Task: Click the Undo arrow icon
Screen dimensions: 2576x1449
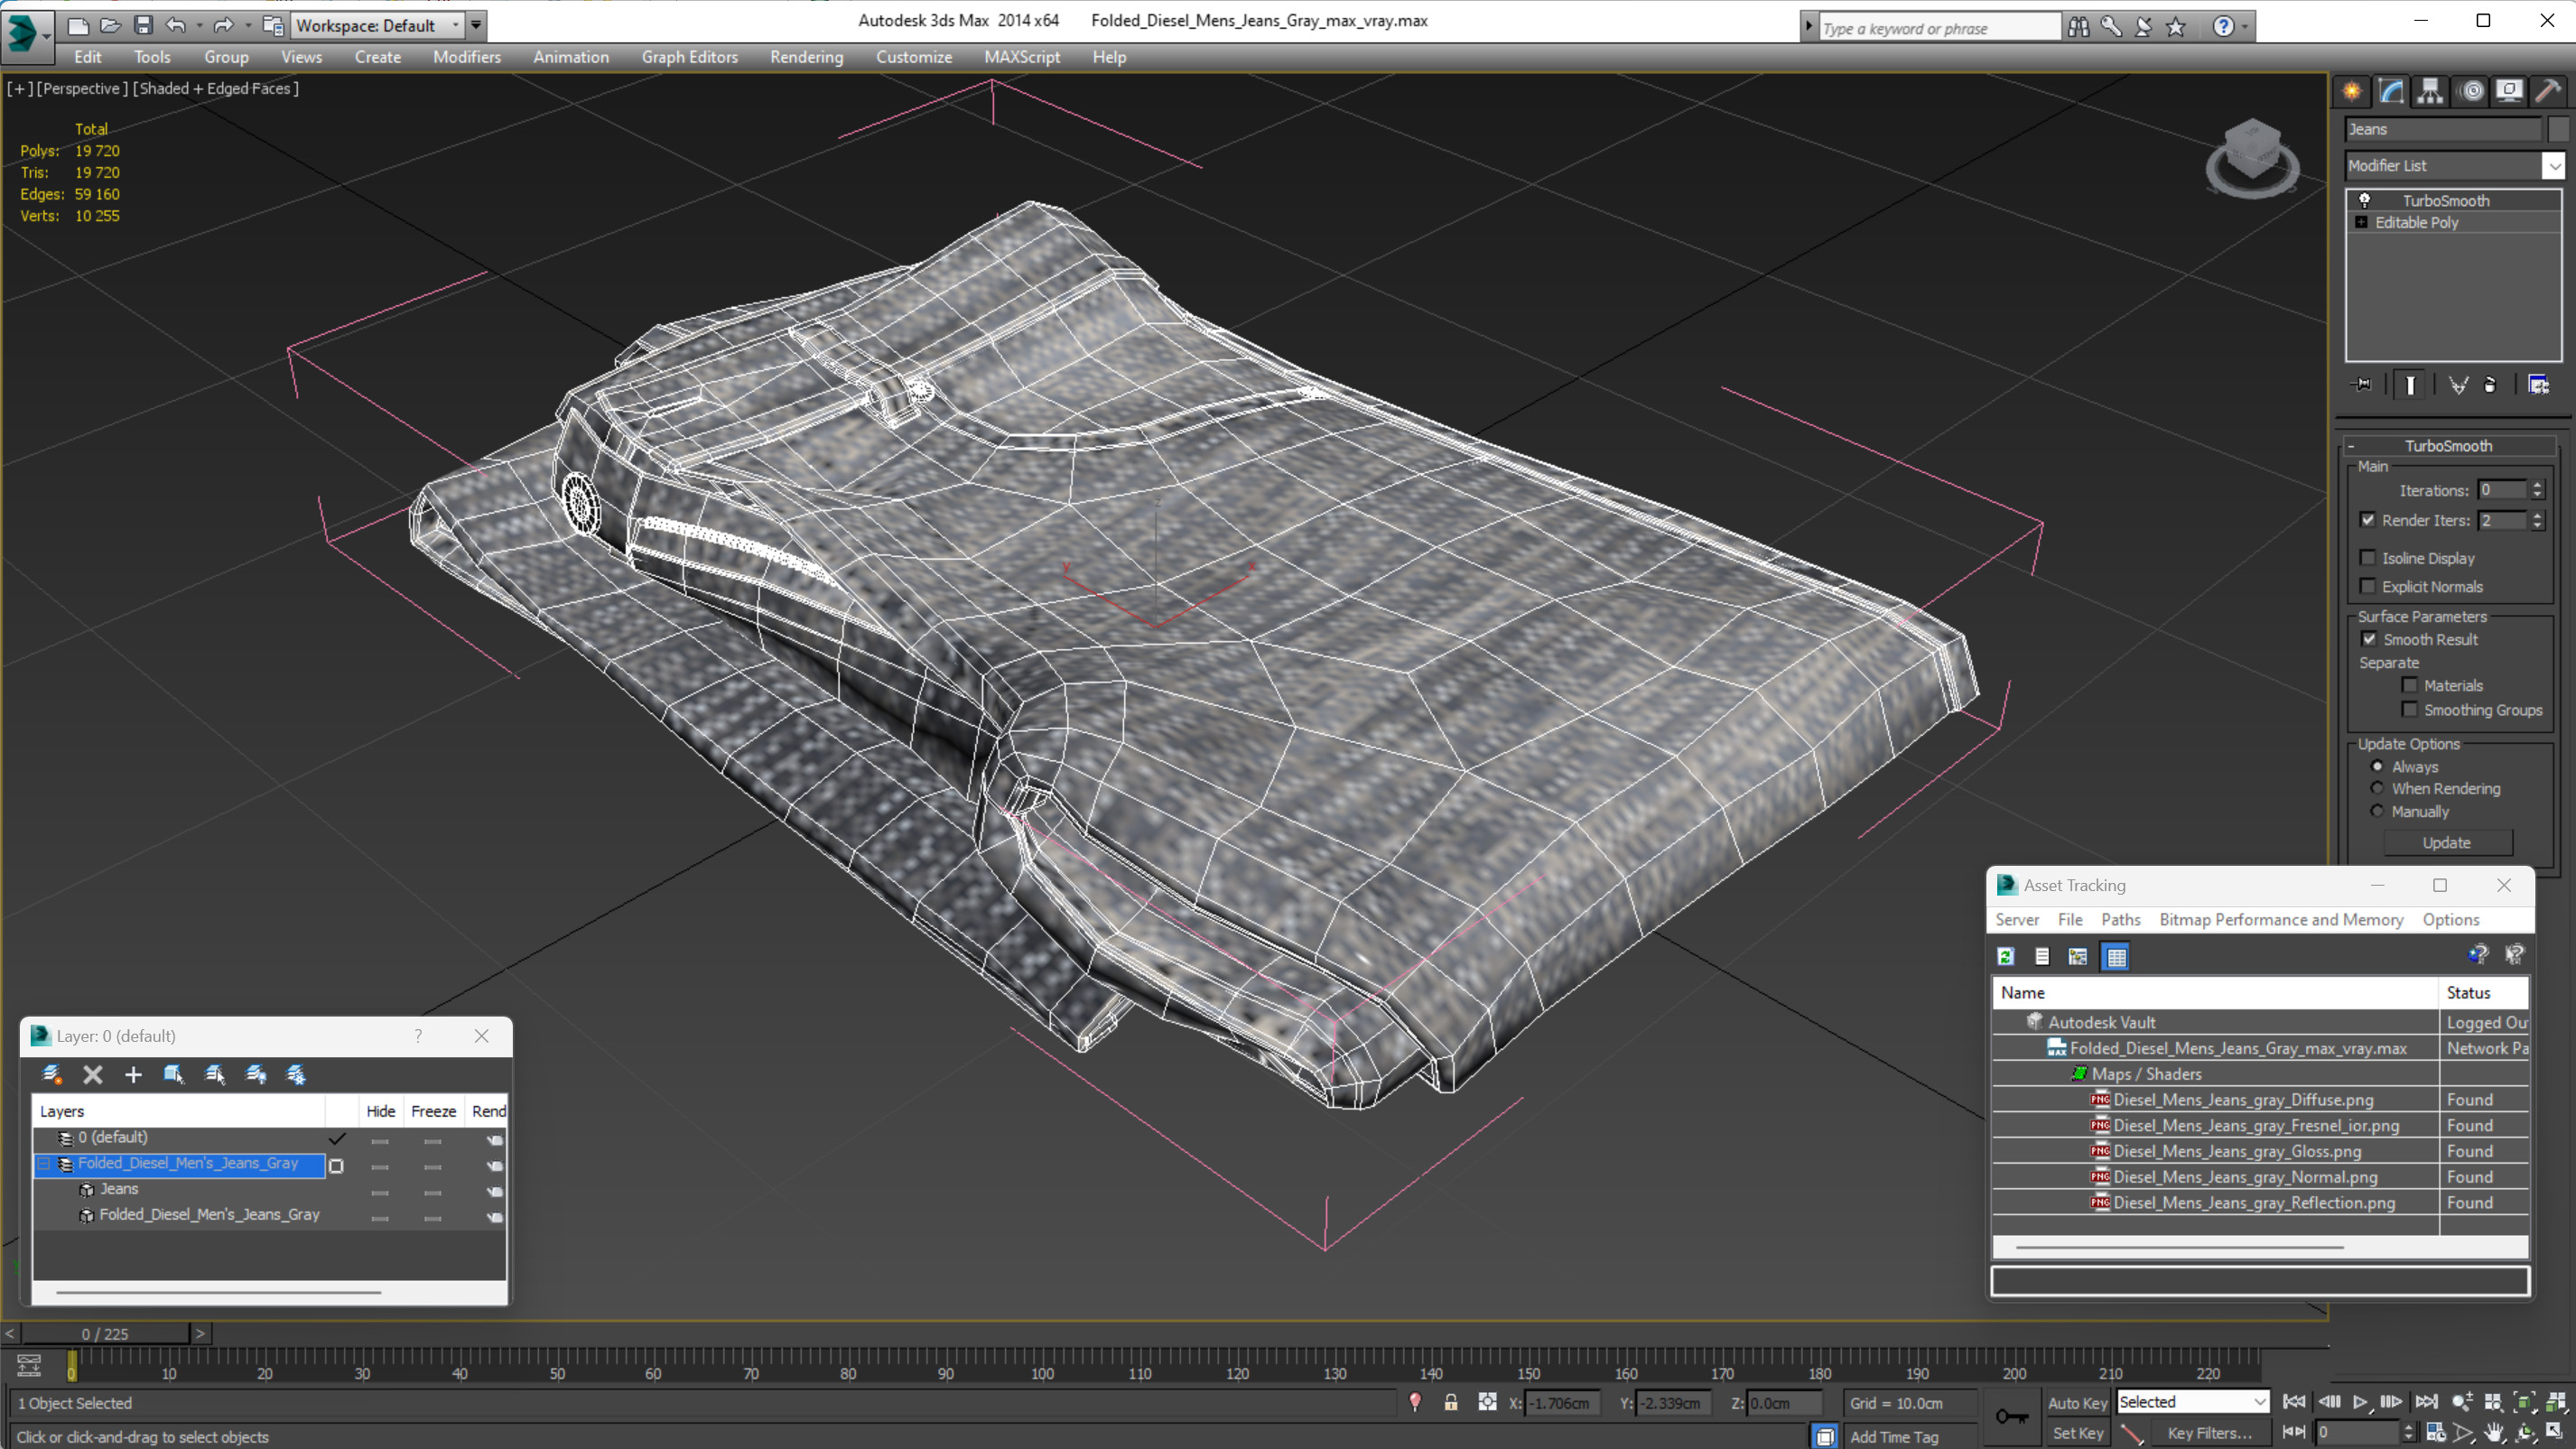Action: tap(176, 25)
